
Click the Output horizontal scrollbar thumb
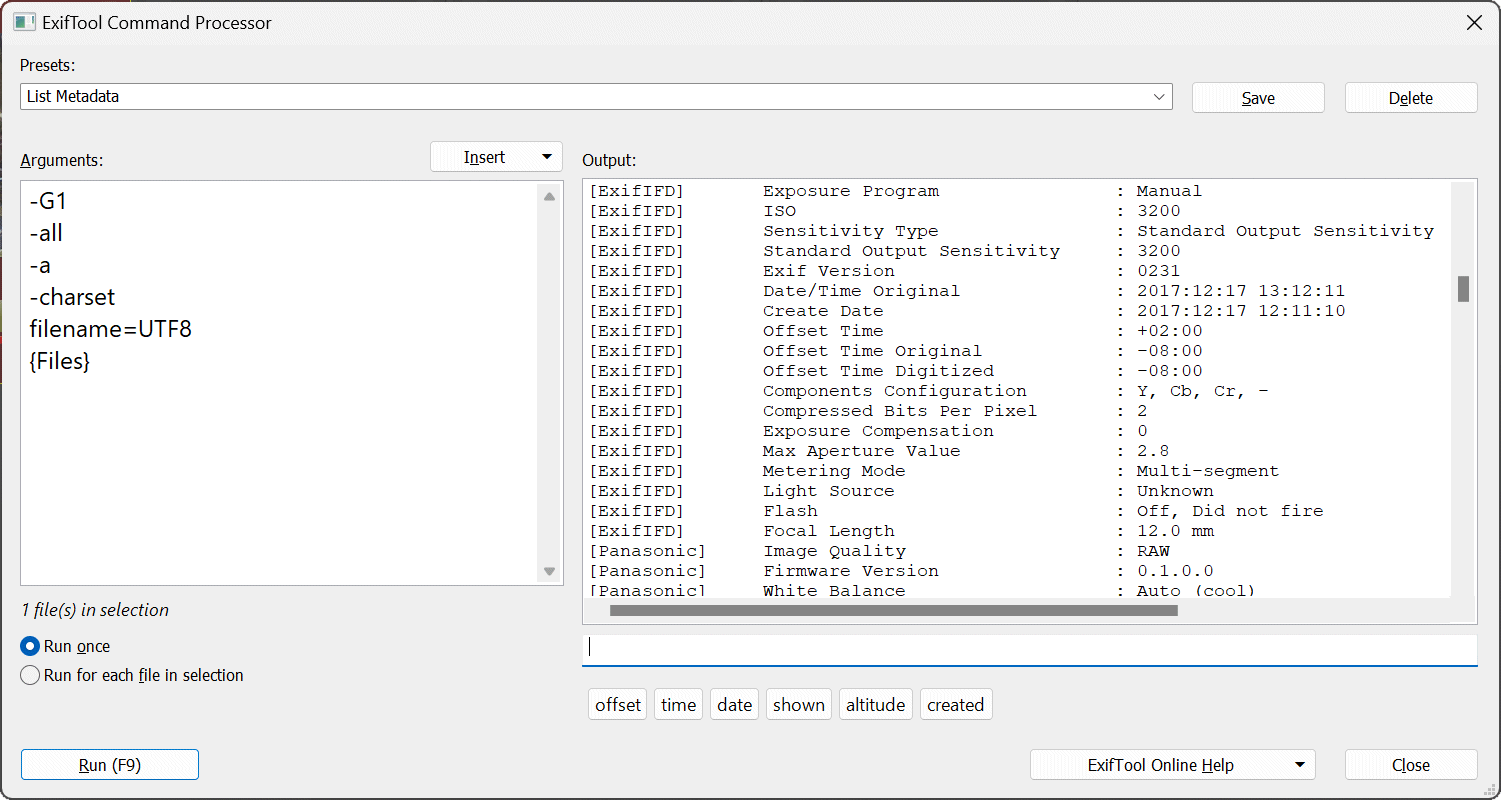(893, 610)
